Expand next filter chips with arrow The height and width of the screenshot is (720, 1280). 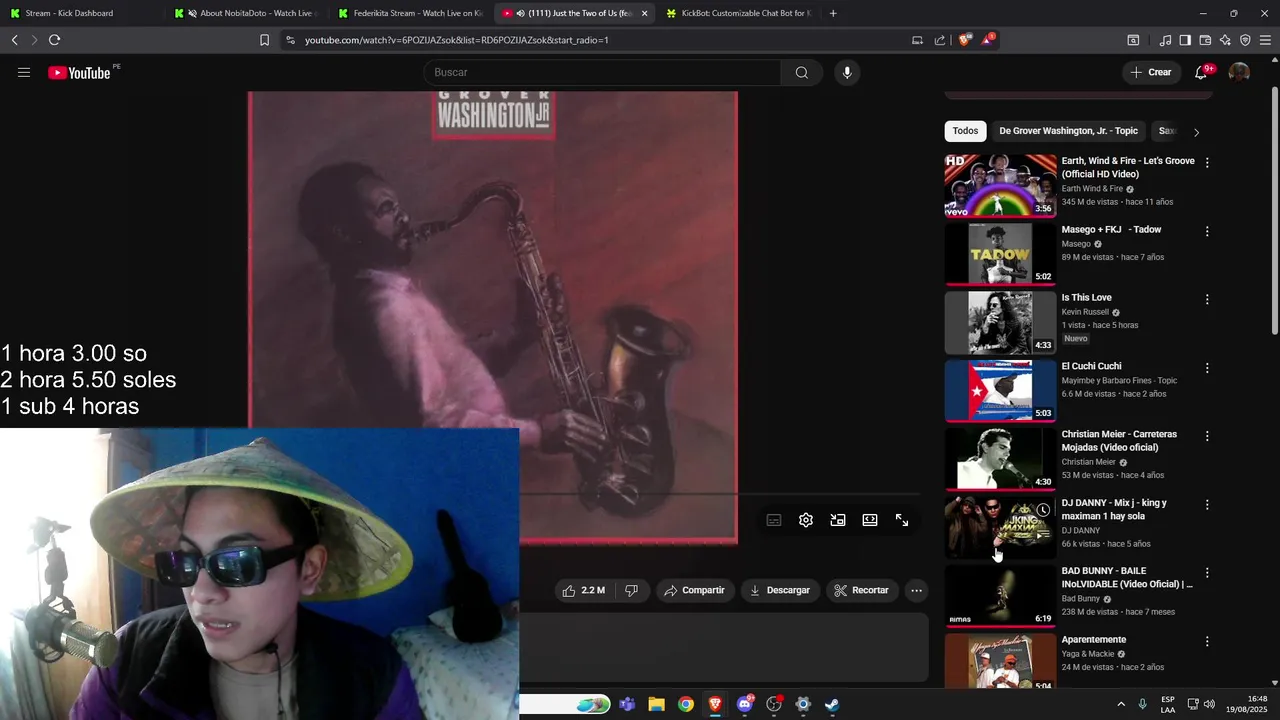point(1196,132)
